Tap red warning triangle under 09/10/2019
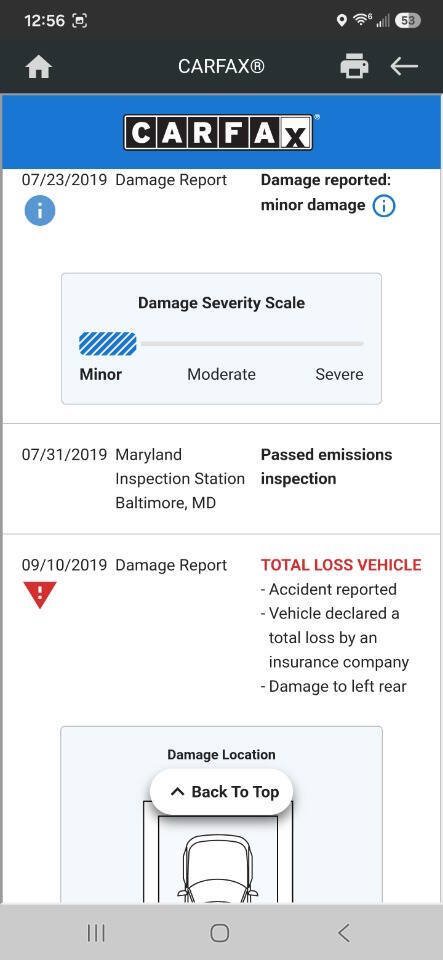 [x=40, y=594]
